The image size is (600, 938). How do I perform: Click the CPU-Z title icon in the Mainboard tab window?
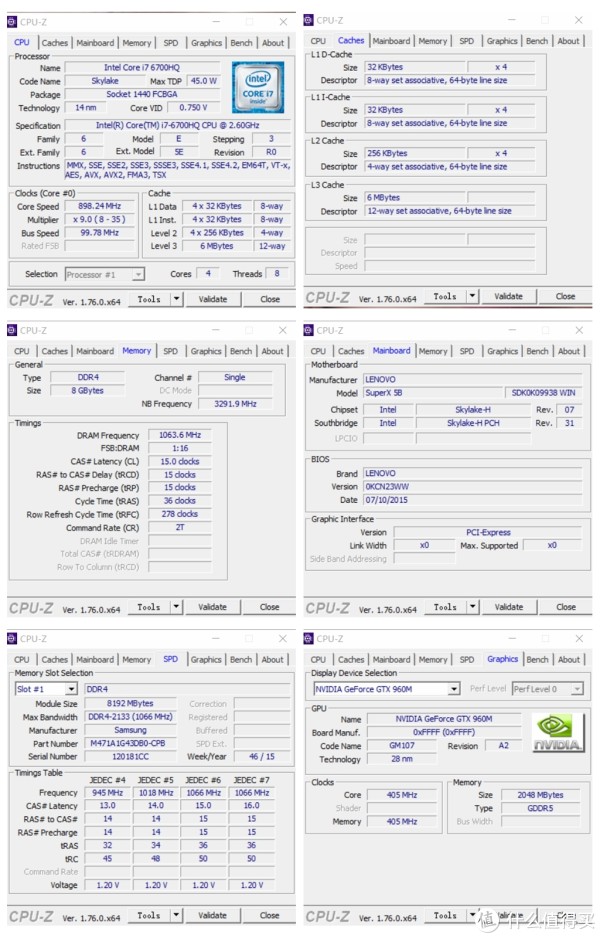(x=309, y=330)
